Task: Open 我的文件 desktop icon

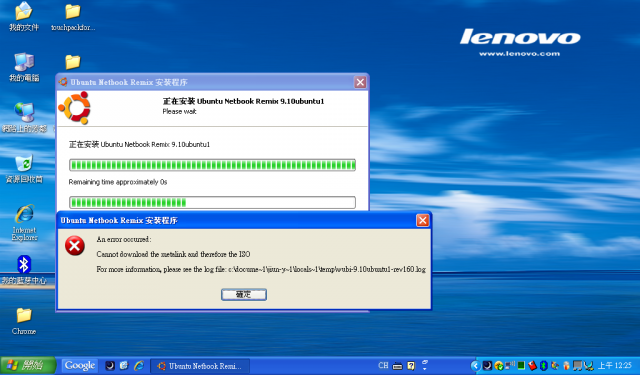Action: coord(24,16)
